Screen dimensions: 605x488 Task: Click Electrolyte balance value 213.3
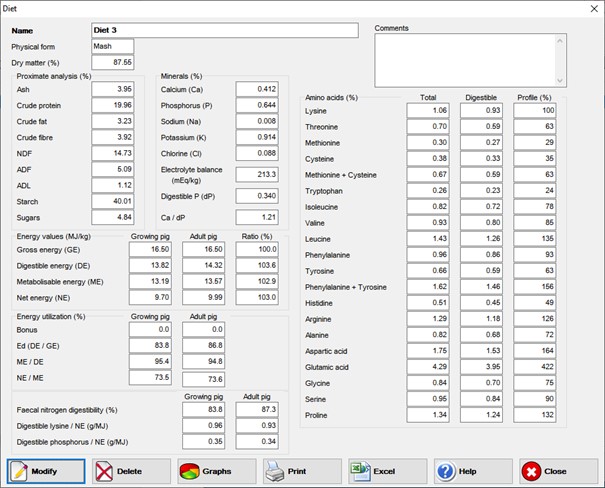[257, 174]
